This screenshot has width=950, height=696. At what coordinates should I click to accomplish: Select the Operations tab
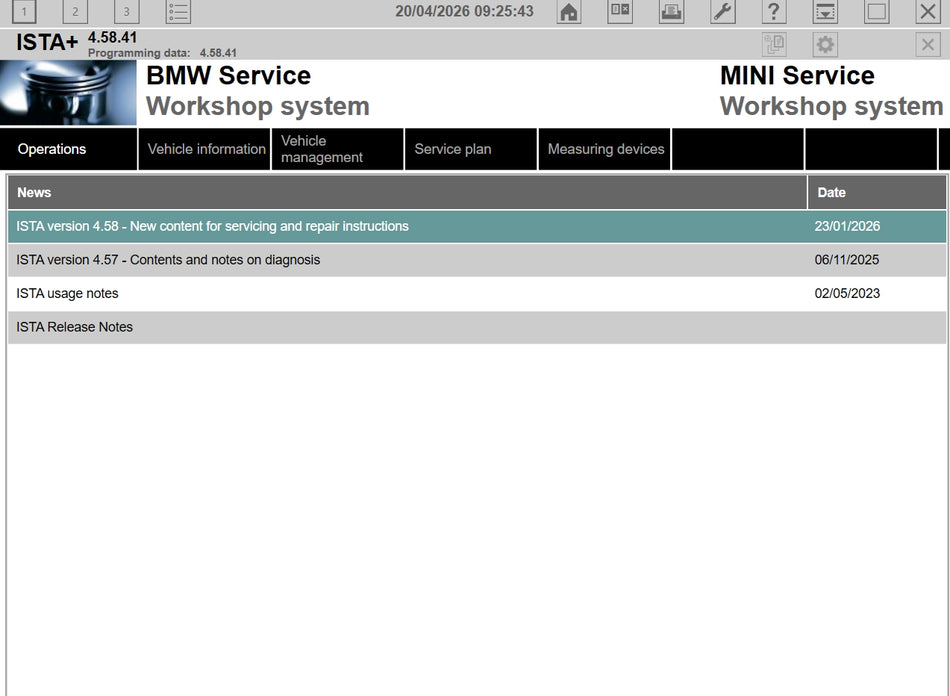[68, 149]
